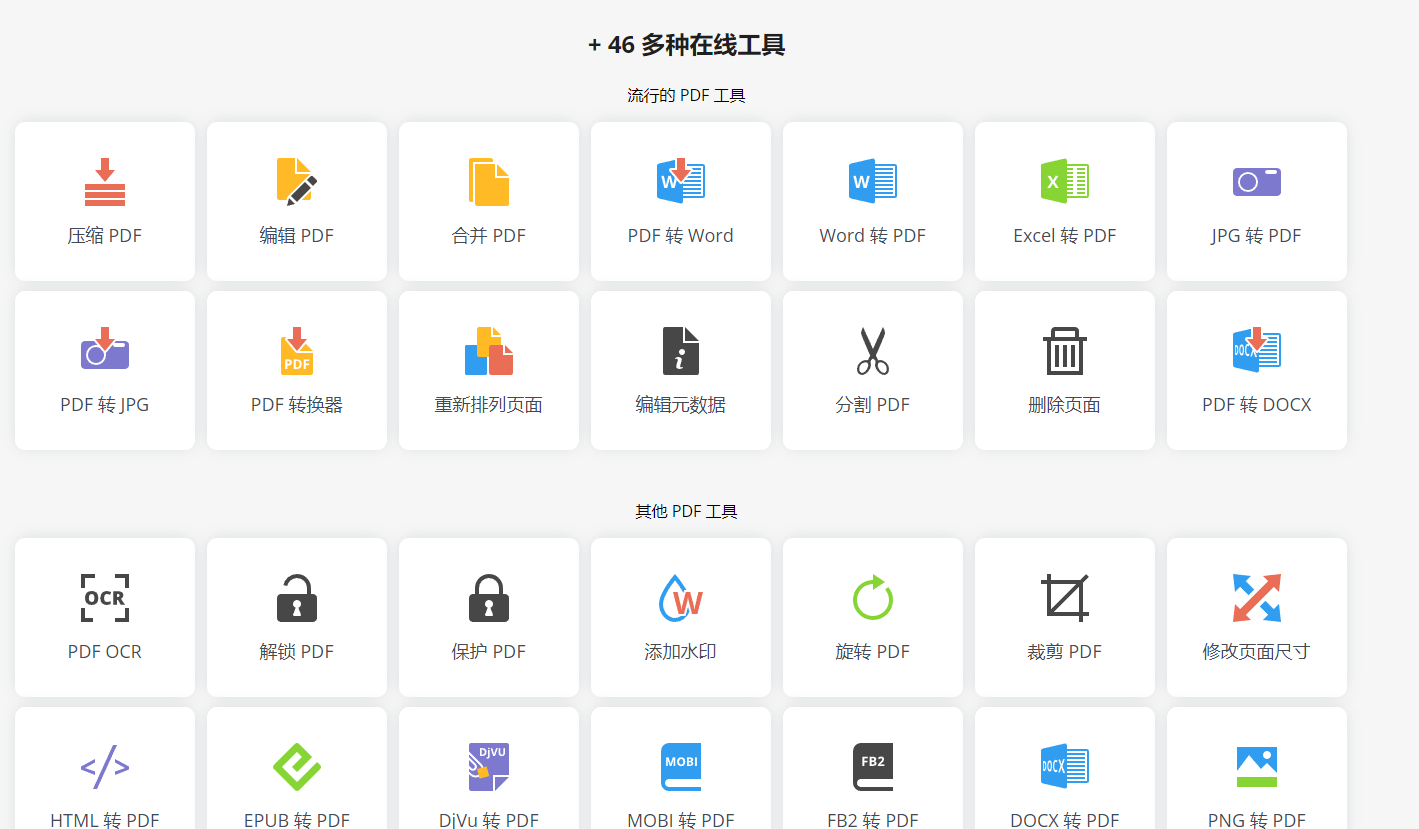Click the trash can icon for 删除页面
Screen dimensions: 1419x829
1064,351
